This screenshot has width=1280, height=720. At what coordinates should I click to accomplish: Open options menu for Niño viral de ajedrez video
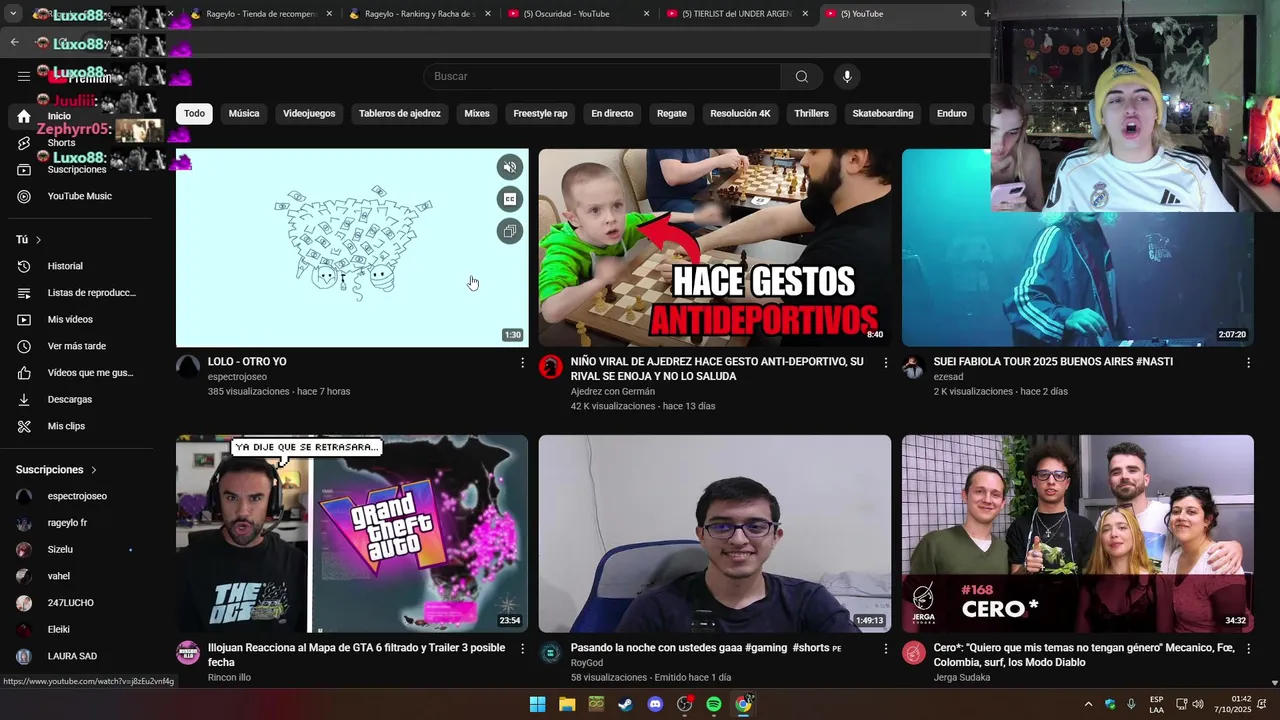885,363
